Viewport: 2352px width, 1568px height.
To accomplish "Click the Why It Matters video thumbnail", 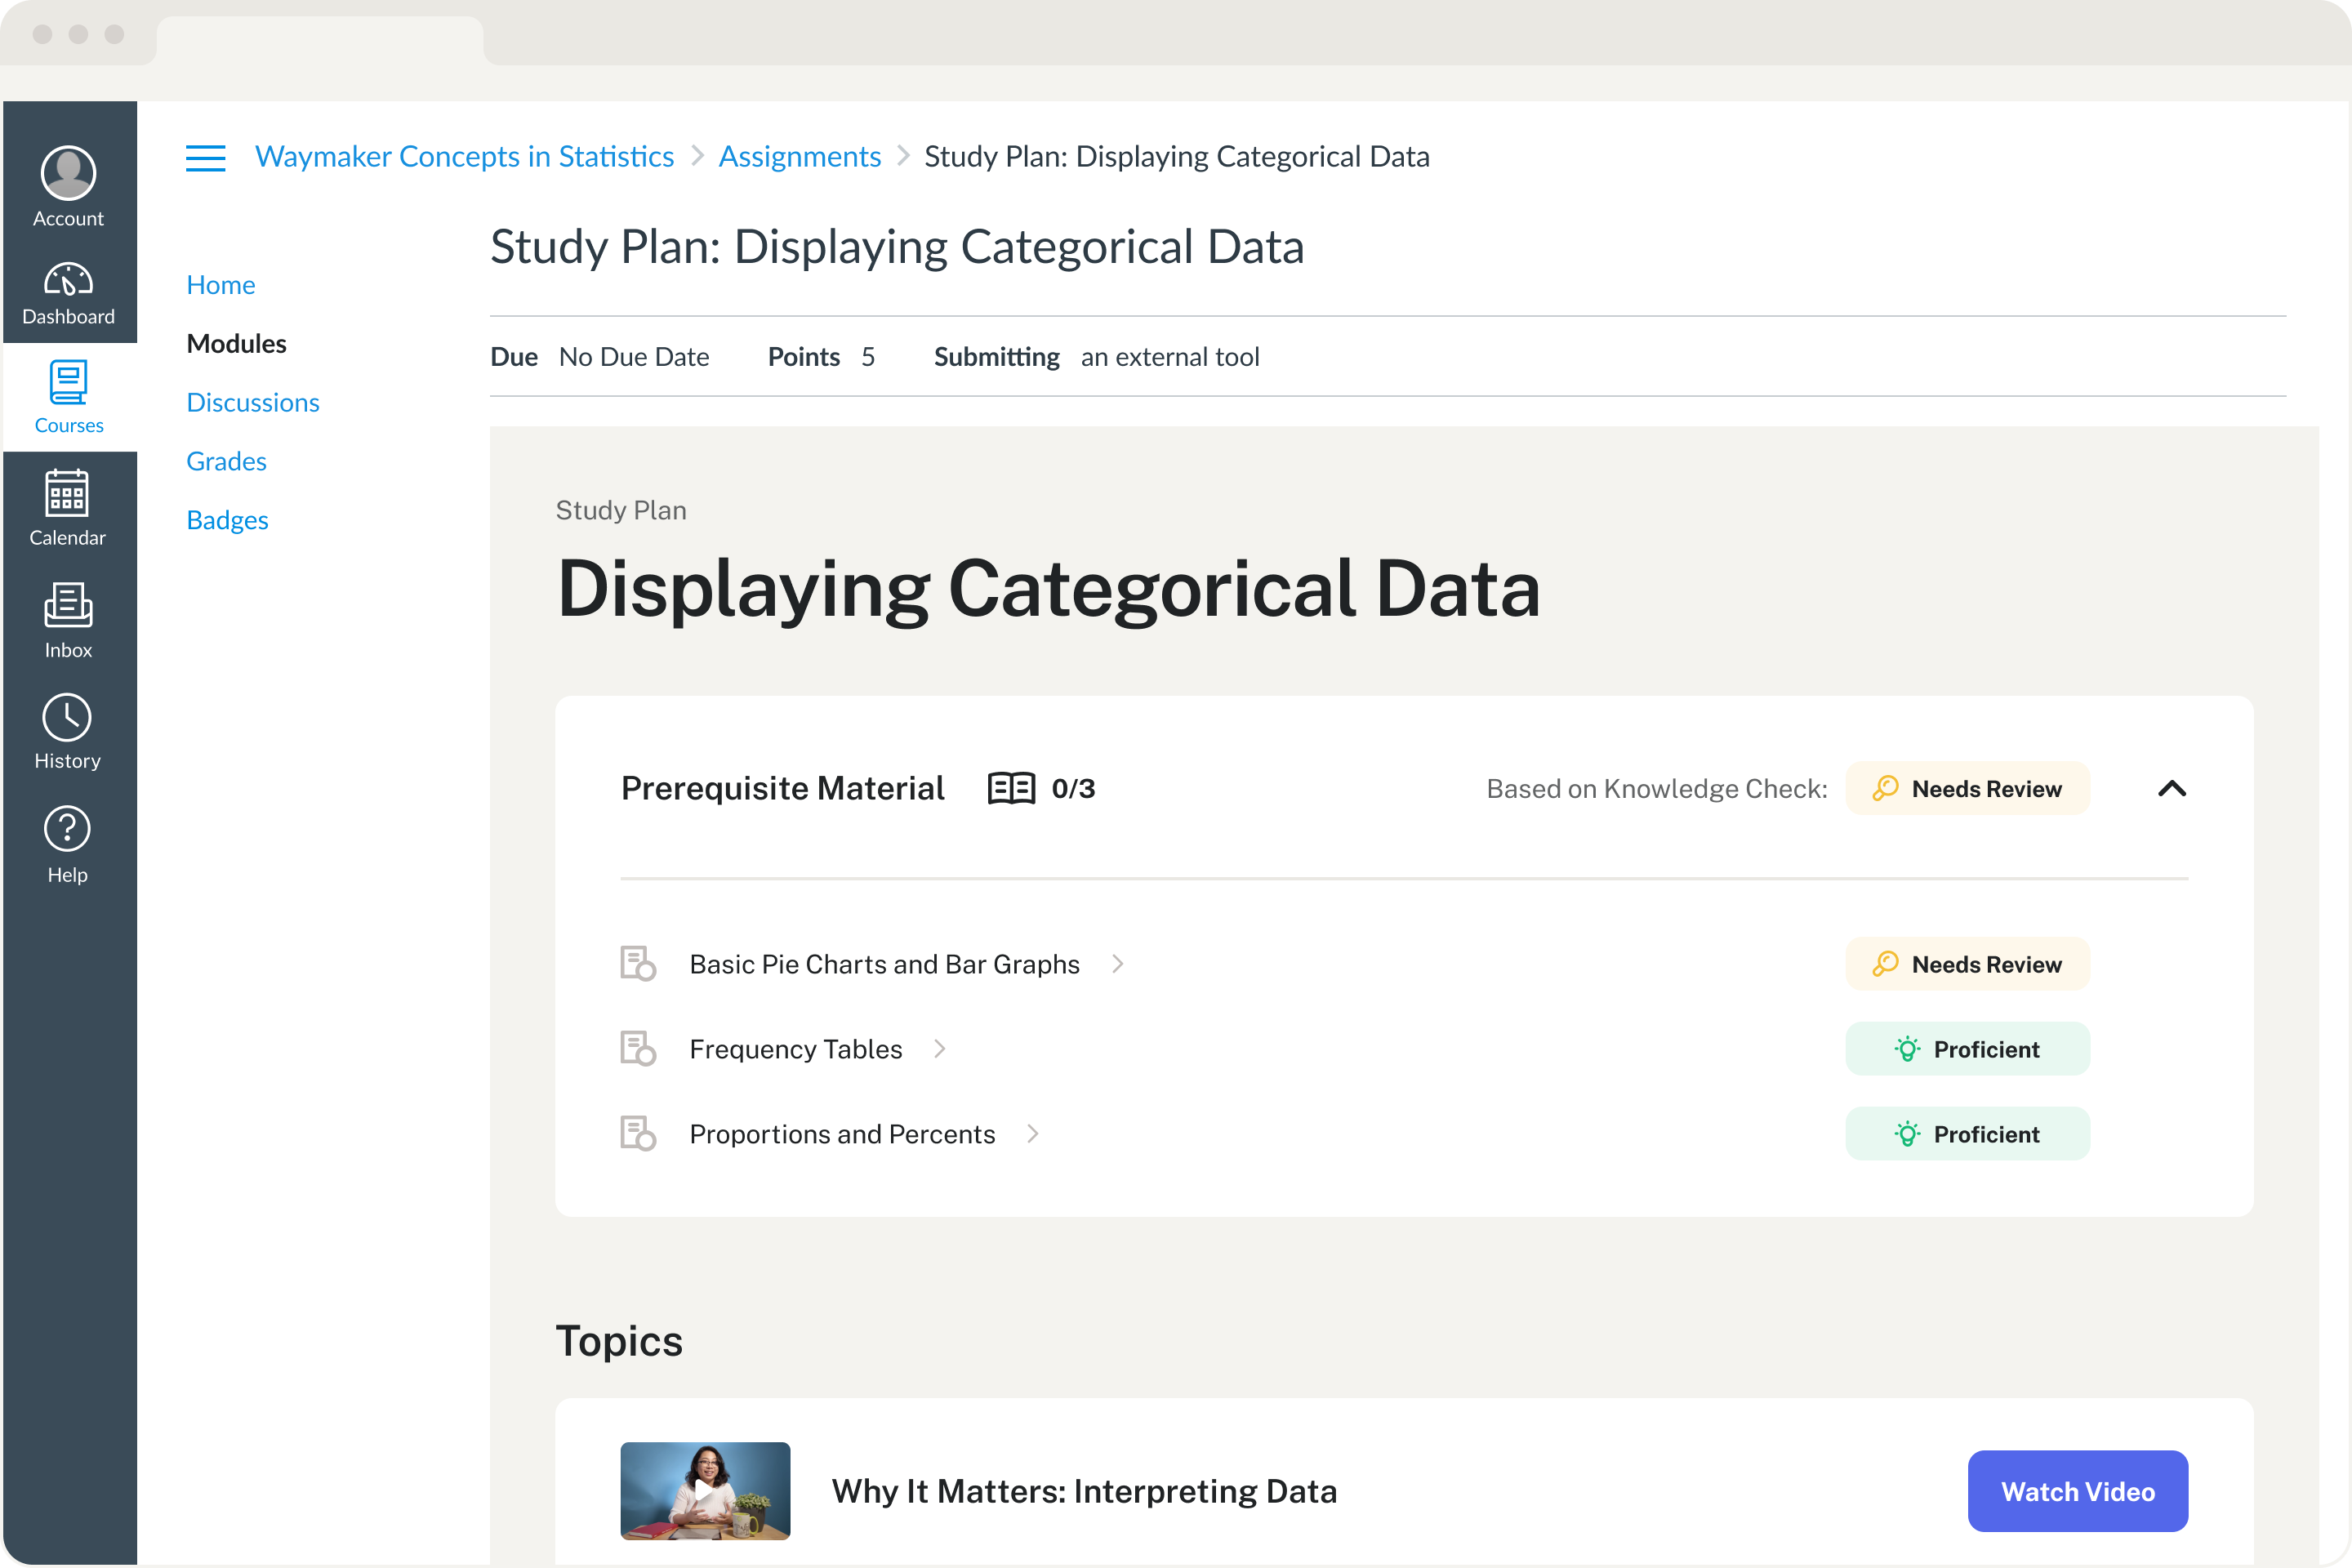I will pyautogui.click(x=705, y=1491).
